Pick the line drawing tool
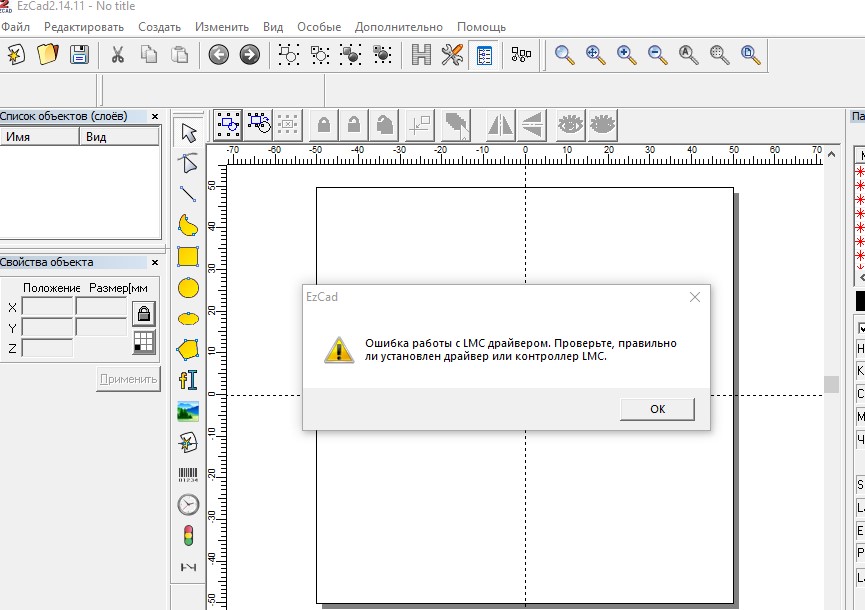The image size is (865, 610). click(188, 194)
